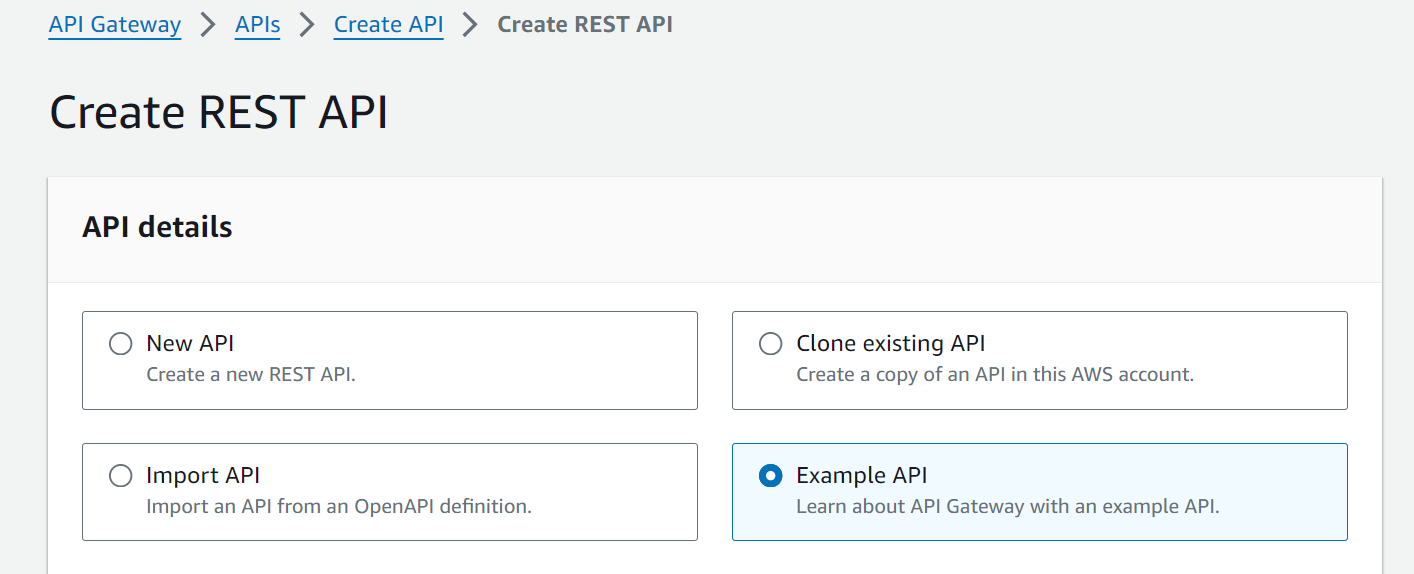Return to the Create API breadcrumb page
Viewport: 1414px width, 574px height.
(x=389, y=24)
